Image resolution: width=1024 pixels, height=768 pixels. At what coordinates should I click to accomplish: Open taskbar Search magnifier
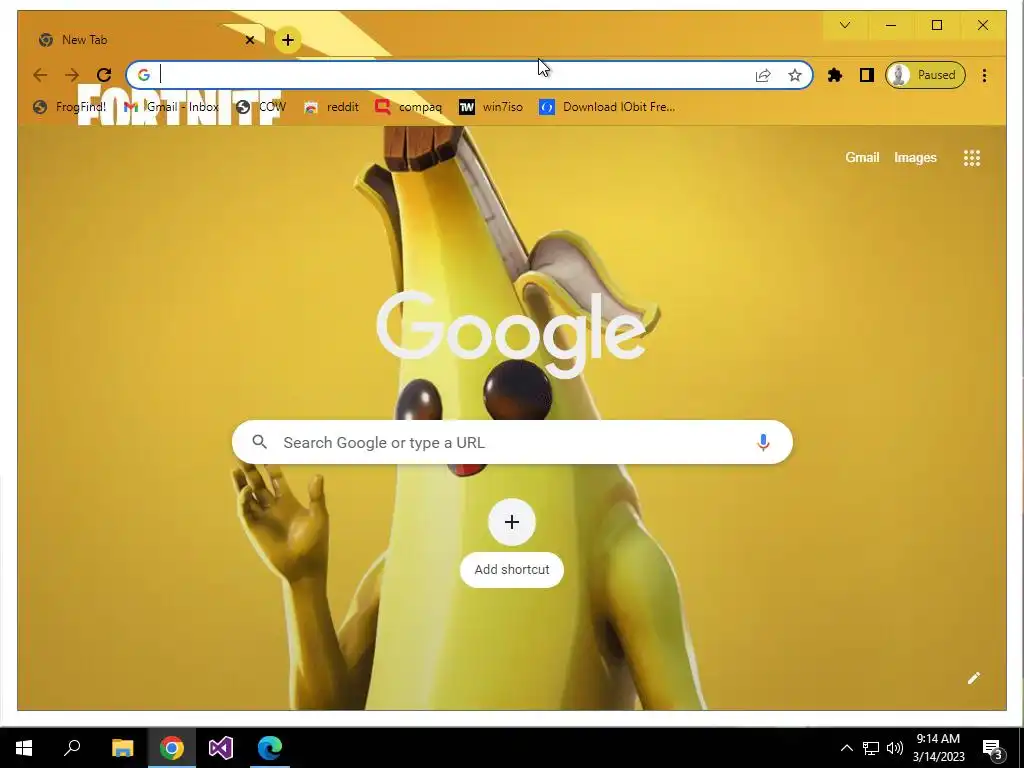(x=72, y=748)
